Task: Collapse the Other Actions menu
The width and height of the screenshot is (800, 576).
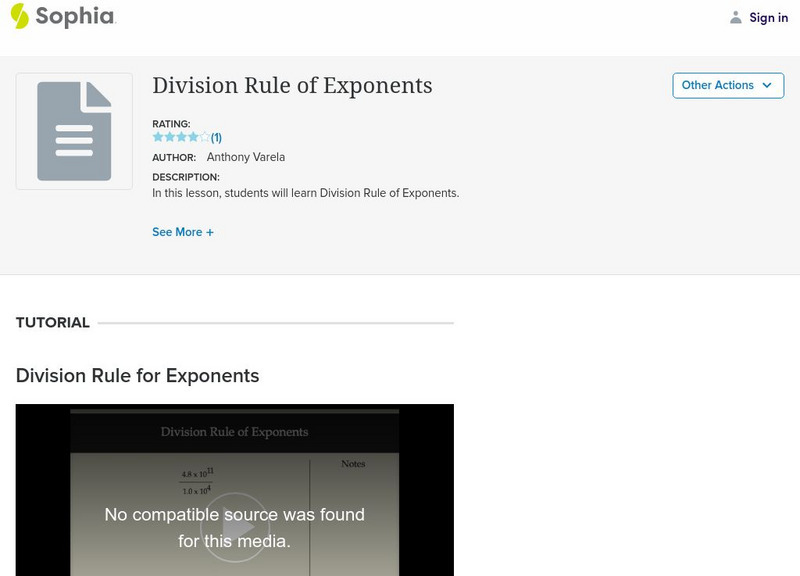Action: point(728,85)
